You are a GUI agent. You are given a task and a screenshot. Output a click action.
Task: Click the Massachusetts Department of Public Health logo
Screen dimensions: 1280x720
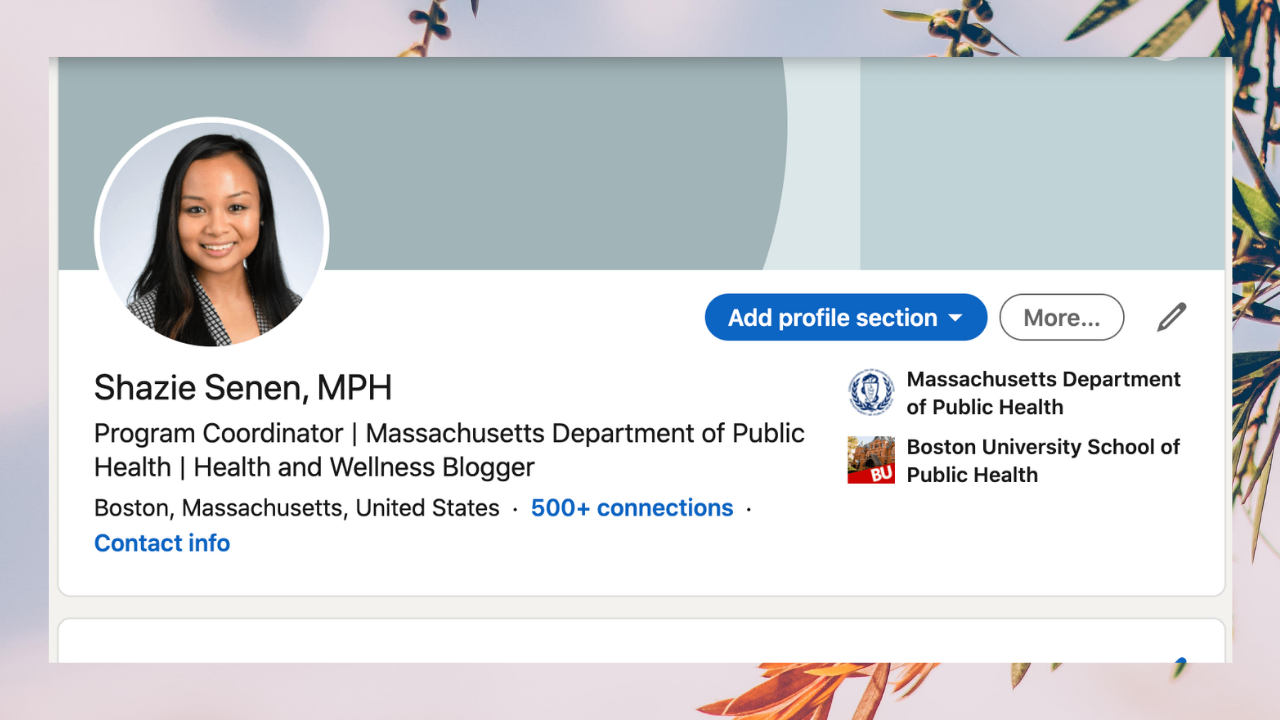click(871, 392)
